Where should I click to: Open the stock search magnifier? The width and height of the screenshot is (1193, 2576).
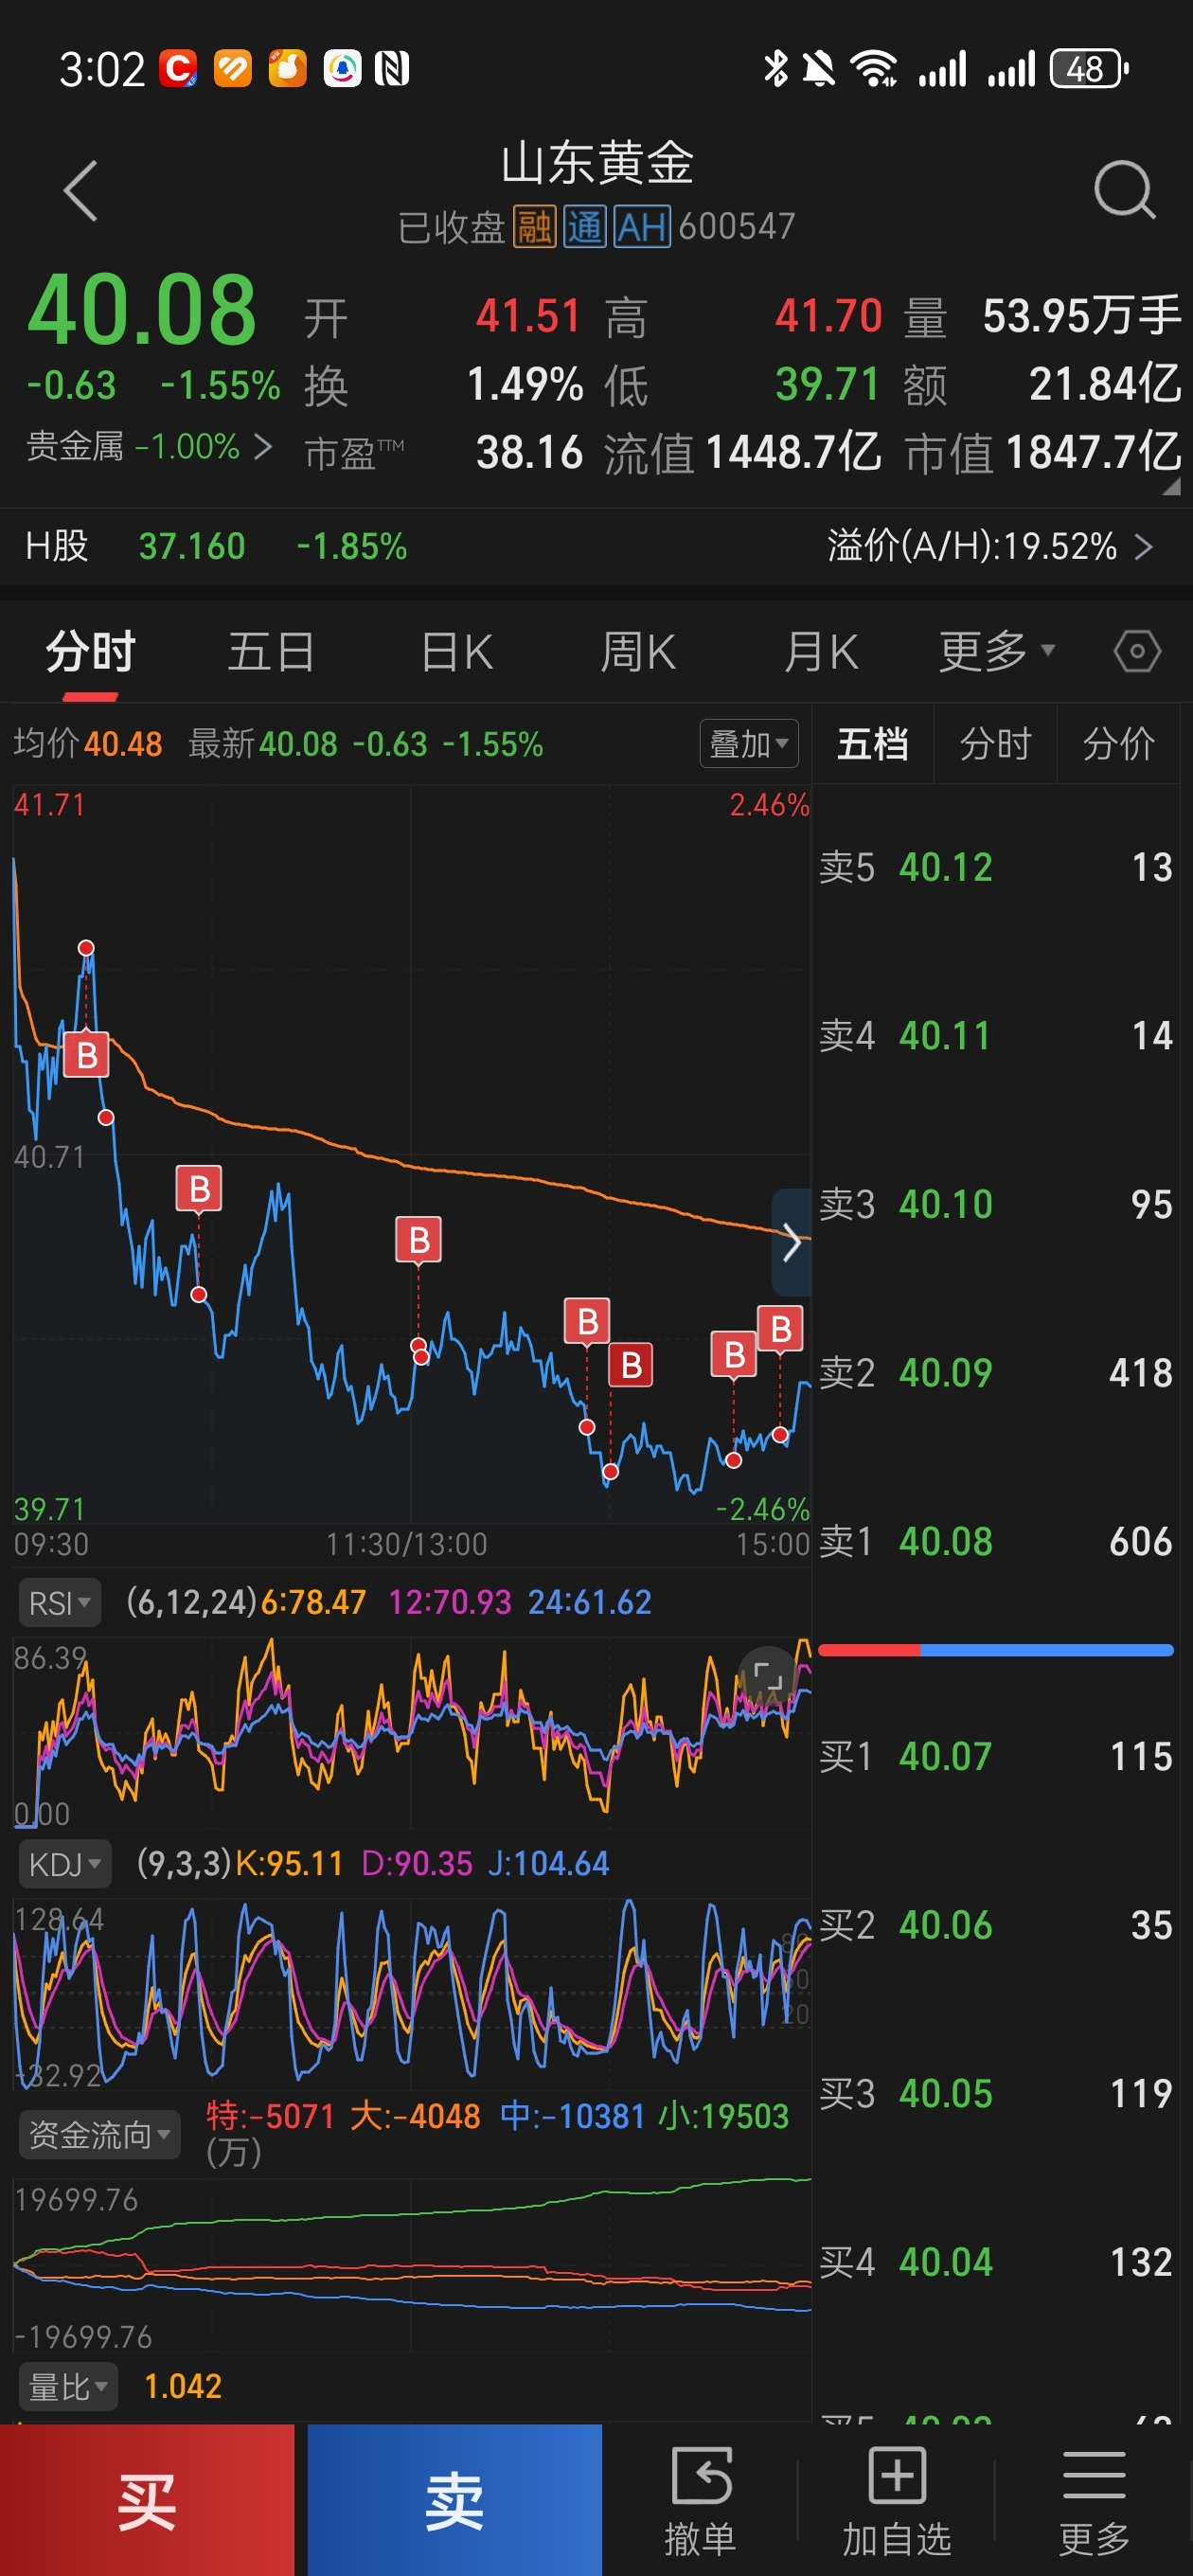(x=1124, y=189)
